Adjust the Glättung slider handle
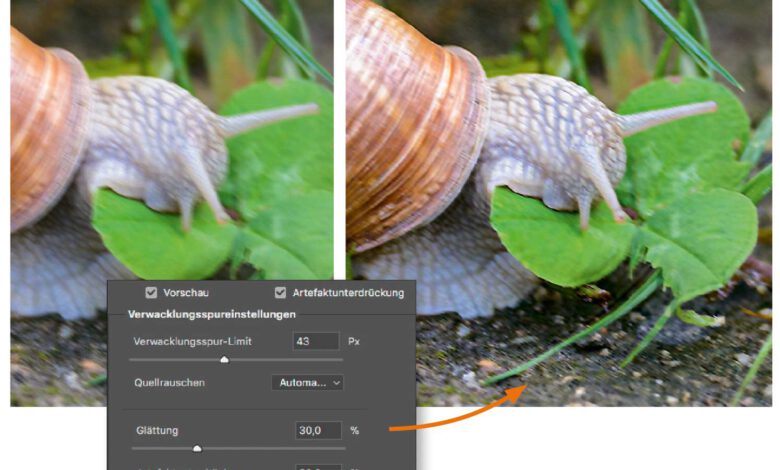This screenshot has width=780, height=470. click(197, 449)
